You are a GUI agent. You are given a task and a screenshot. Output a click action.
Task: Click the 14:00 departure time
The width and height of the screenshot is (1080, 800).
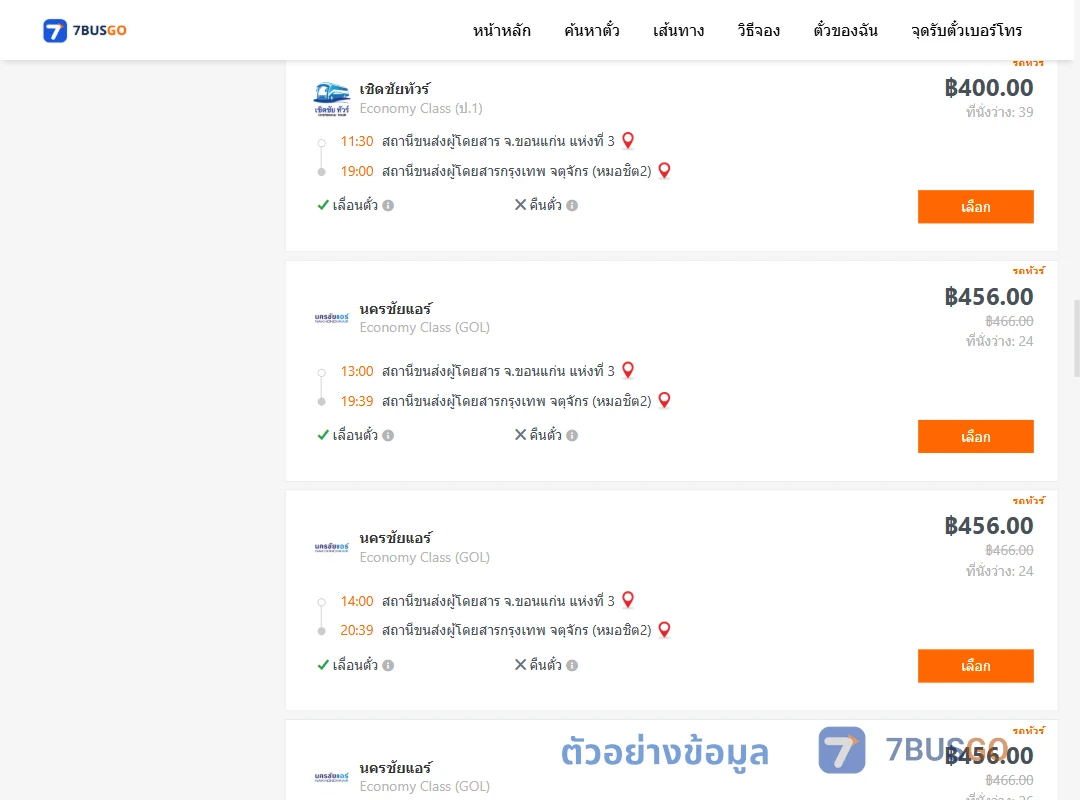[x=357, y=601]
